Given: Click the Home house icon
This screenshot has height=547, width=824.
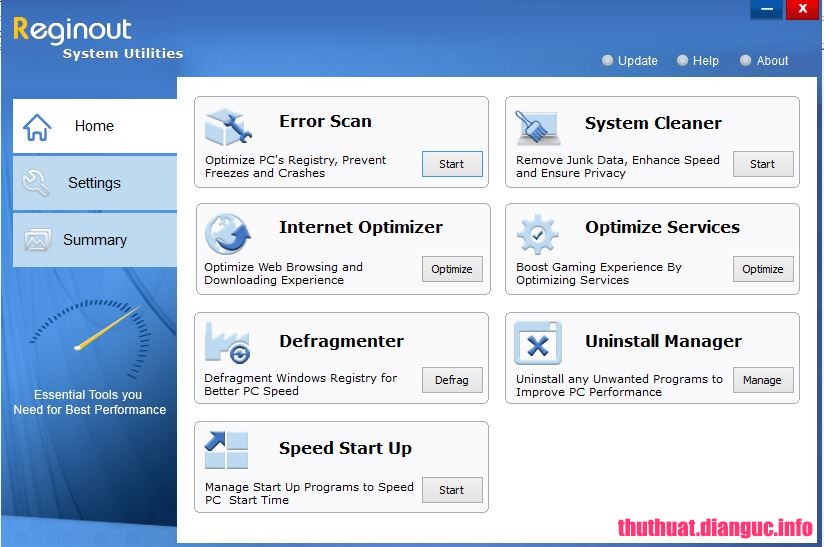Looking at the screenshot, I should [x=37, y=127].
